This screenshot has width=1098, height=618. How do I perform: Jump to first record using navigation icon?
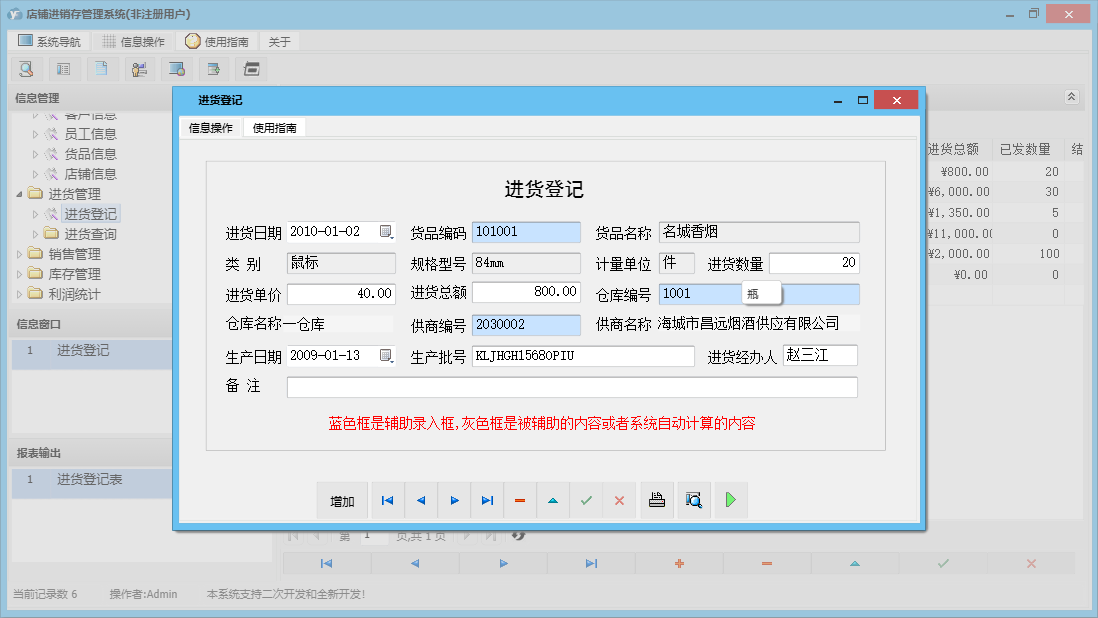387,500
